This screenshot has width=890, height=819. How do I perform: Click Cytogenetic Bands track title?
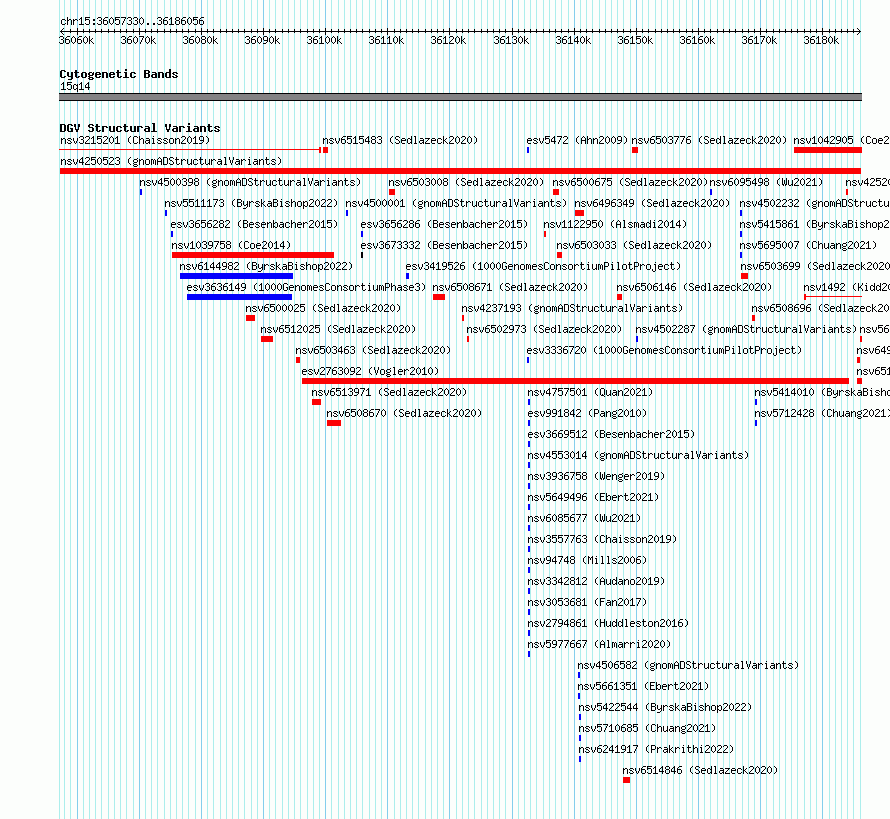(119, 74)
